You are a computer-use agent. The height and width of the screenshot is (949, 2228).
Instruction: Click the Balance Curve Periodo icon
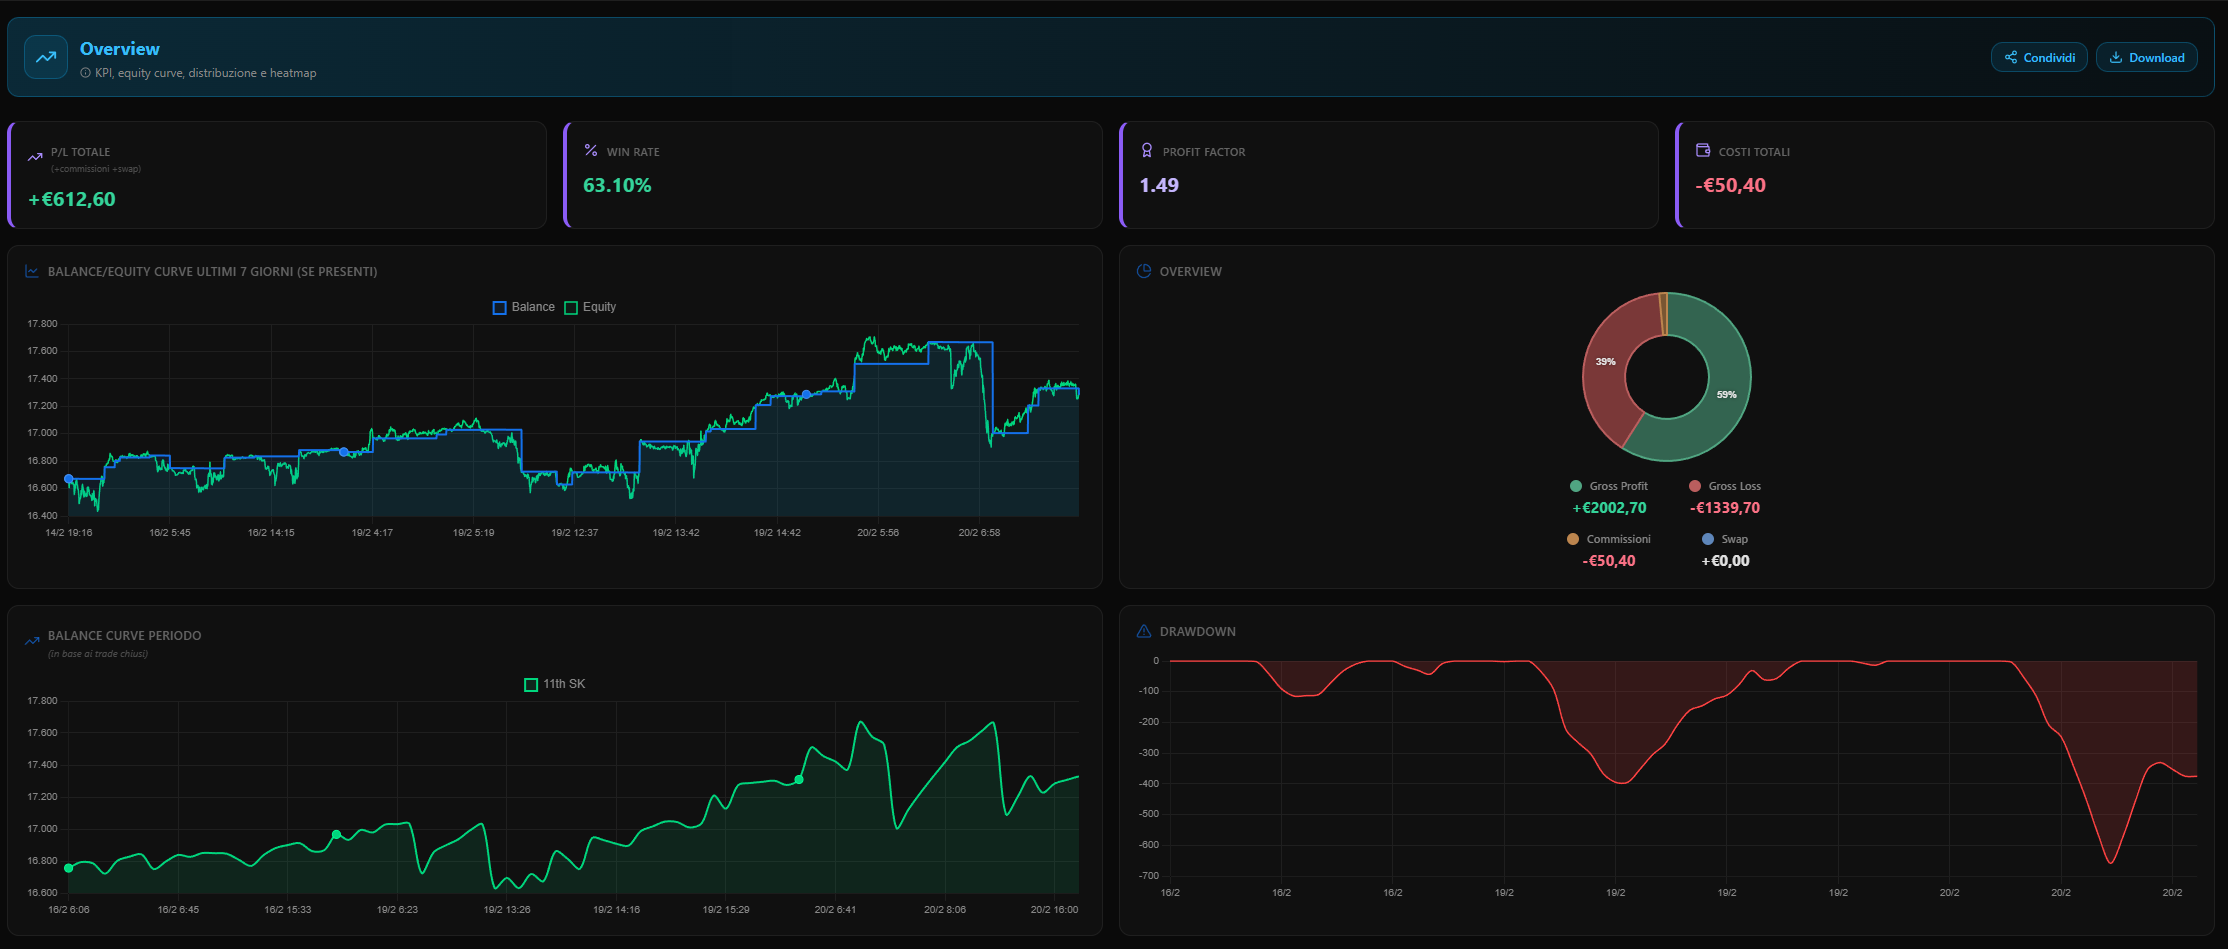point(32,640)
